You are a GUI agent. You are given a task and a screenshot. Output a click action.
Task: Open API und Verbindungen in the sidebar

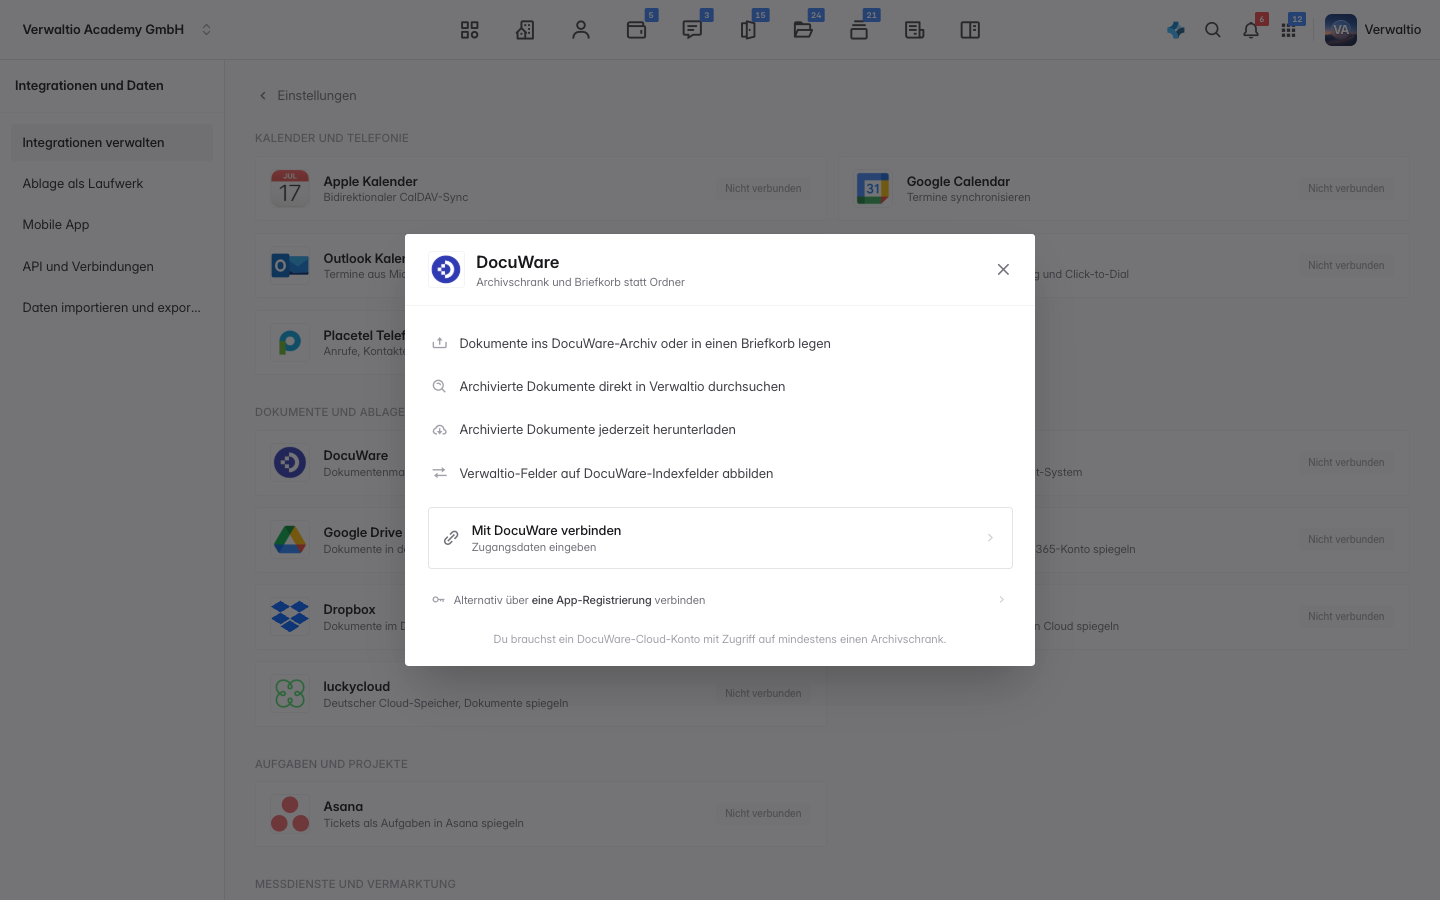(x=112, y=267)
